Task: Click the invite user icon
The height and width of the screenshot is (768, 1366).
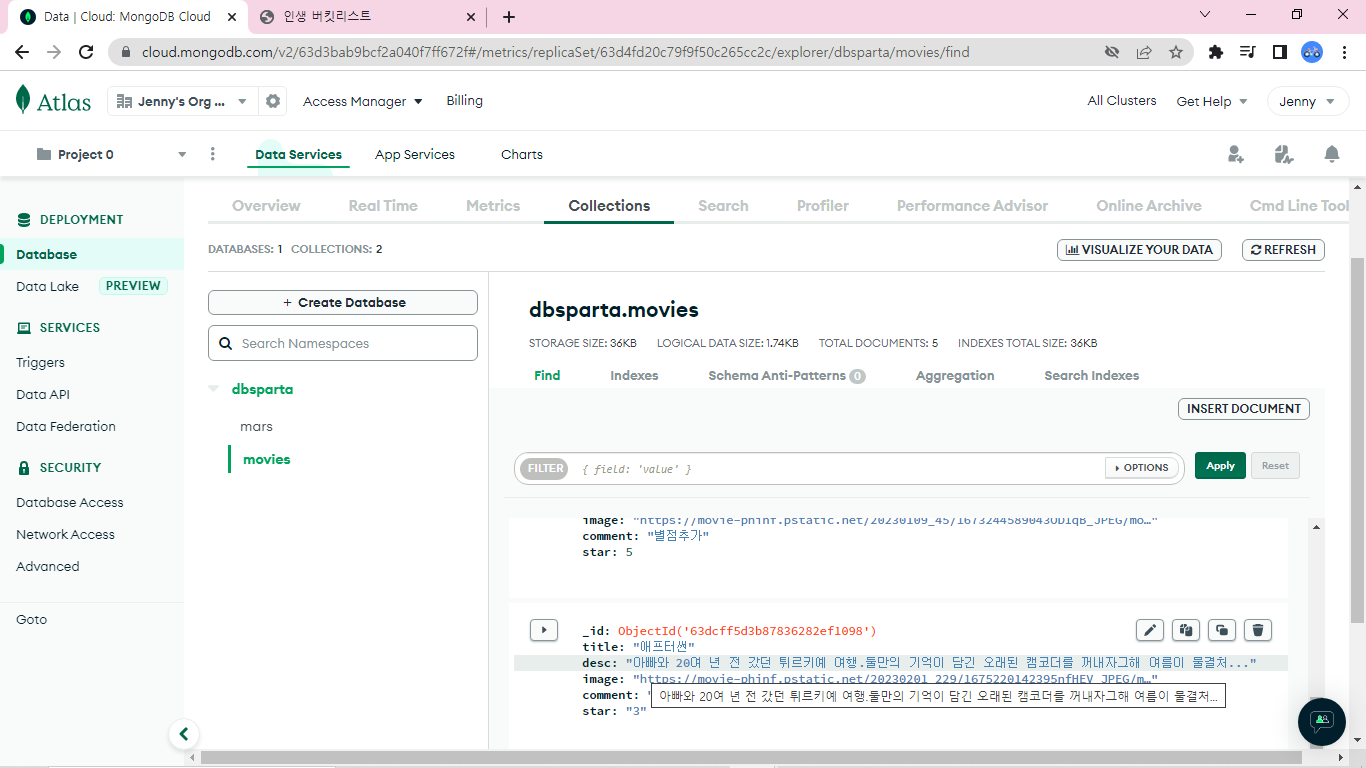Action: (1236, 154)
